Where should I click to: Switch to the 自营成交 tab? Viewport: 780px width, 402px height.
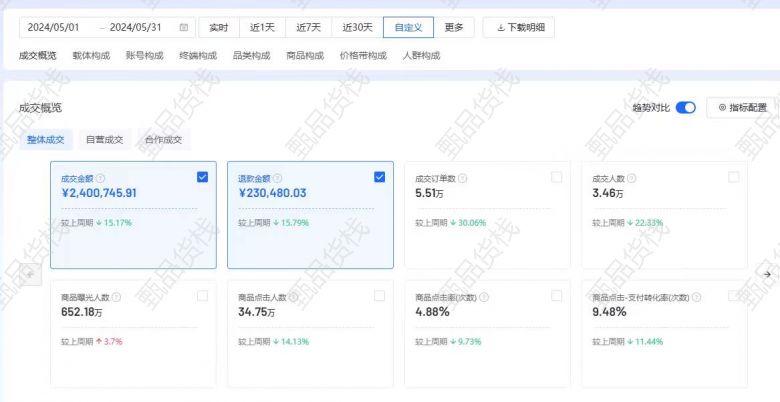pos(104,140)
